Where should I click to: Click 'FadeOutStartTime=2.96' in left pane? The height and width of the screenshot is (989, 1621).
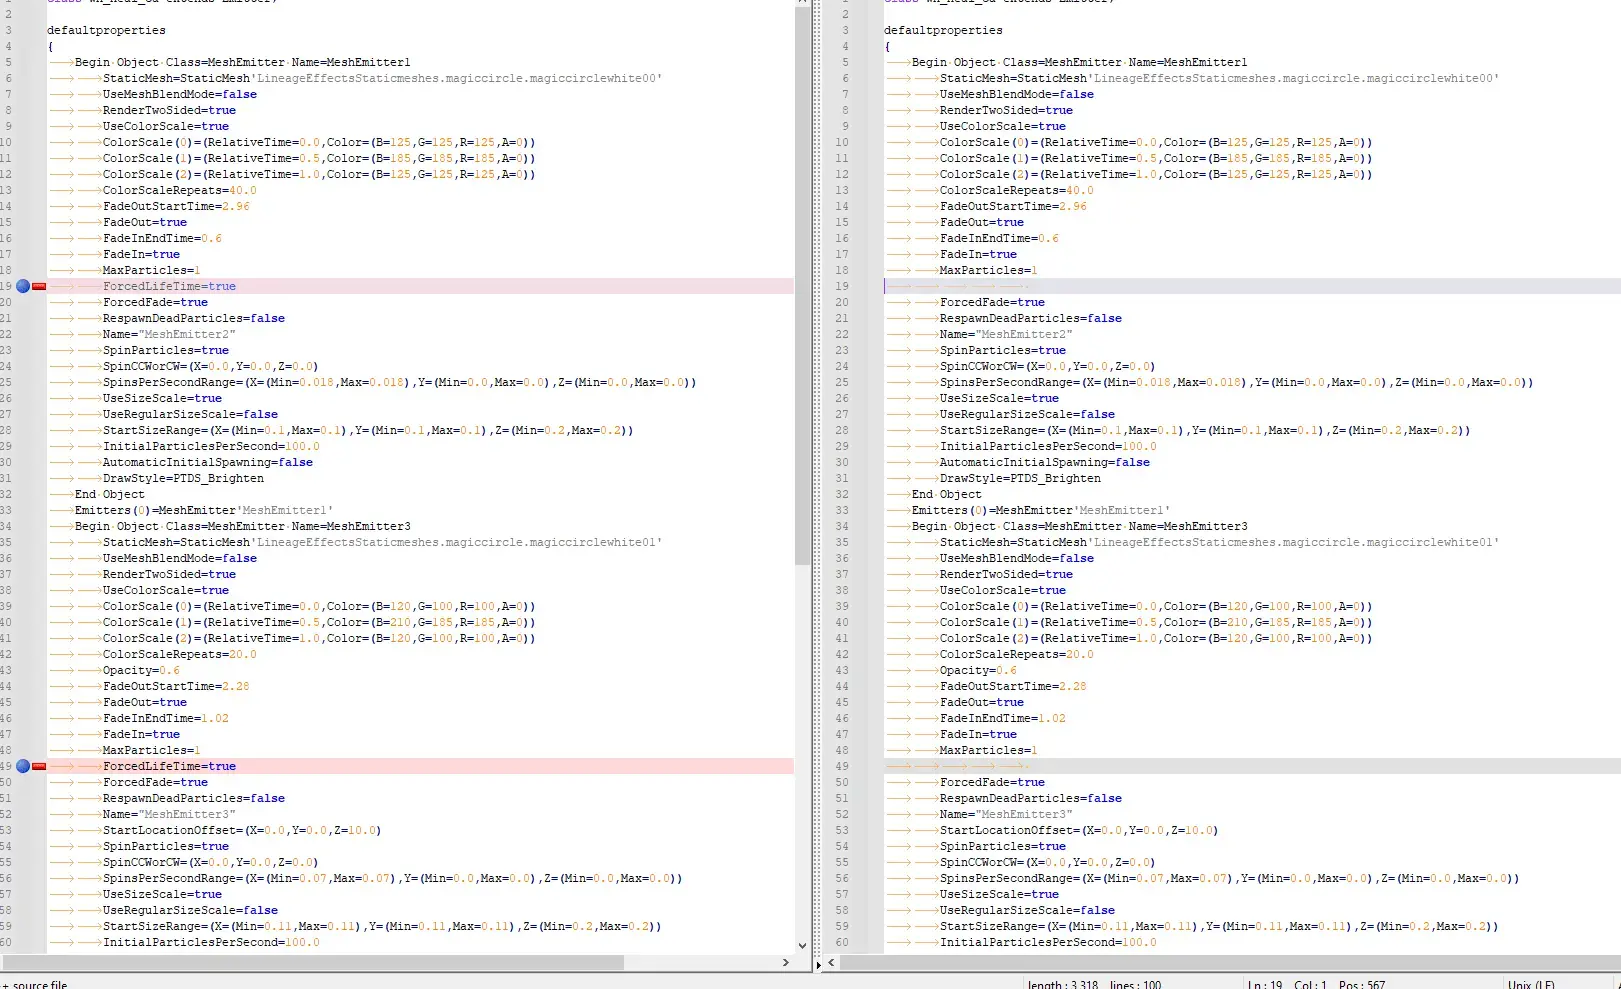coord(176,206)
